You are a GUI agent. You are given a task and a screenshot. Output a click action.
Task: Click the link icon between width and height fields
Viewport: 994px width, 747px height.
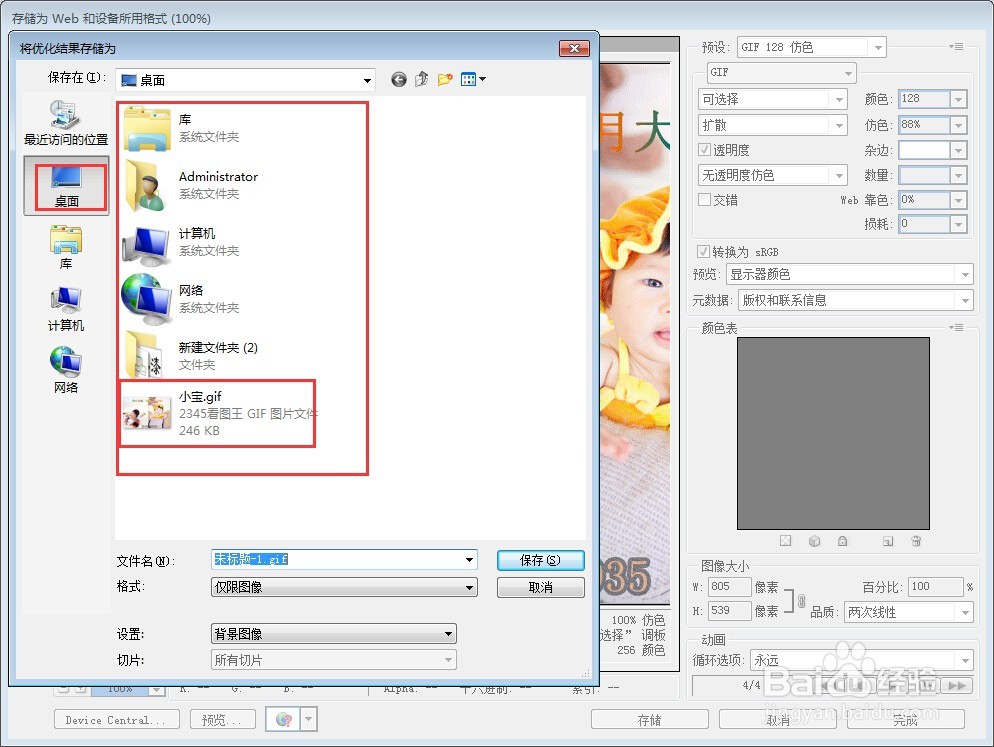[800, 599]
